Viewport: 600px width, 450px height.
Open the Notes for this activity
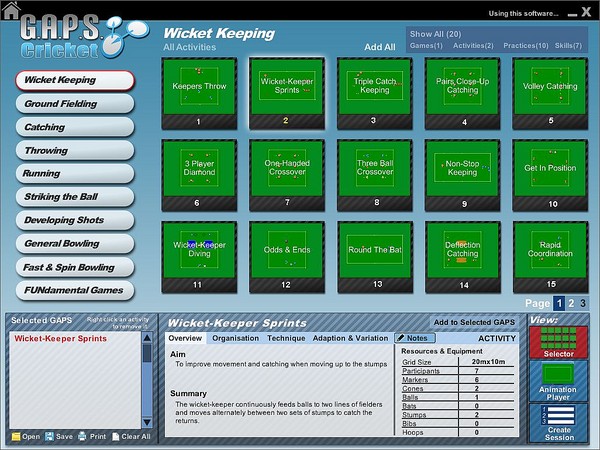[x=416, y=338]
